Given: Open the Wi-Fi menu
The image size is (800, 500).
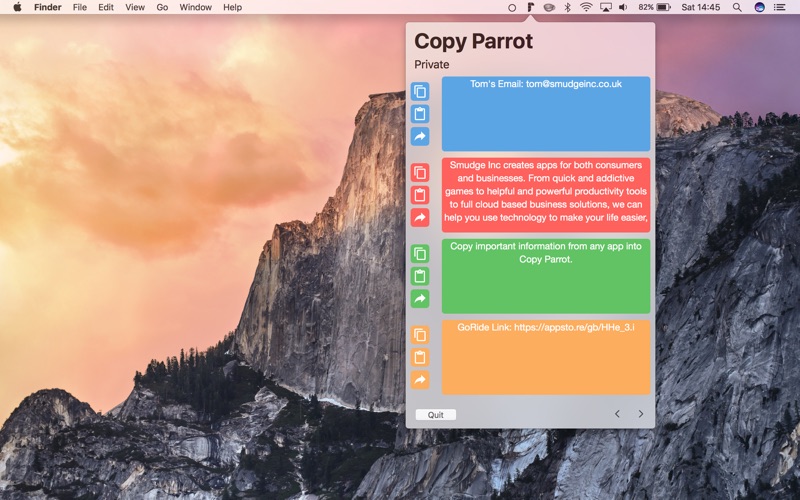Looking at the screenshot, I should [x=586, y=7].
